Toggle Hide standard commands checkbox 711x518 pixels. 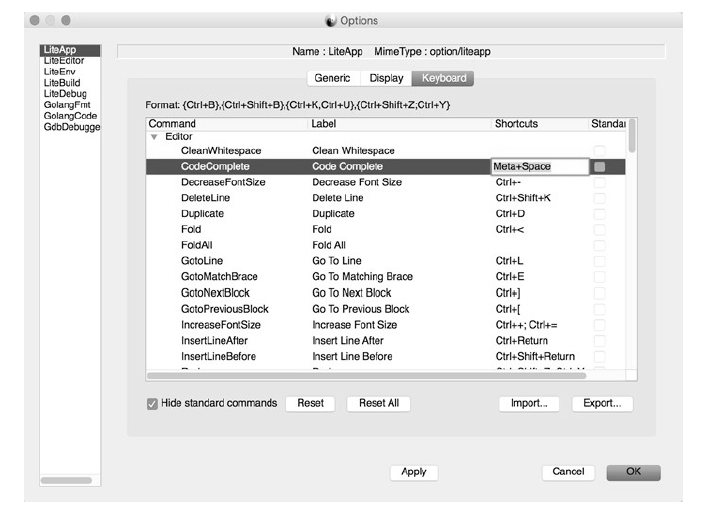(152, 403)
